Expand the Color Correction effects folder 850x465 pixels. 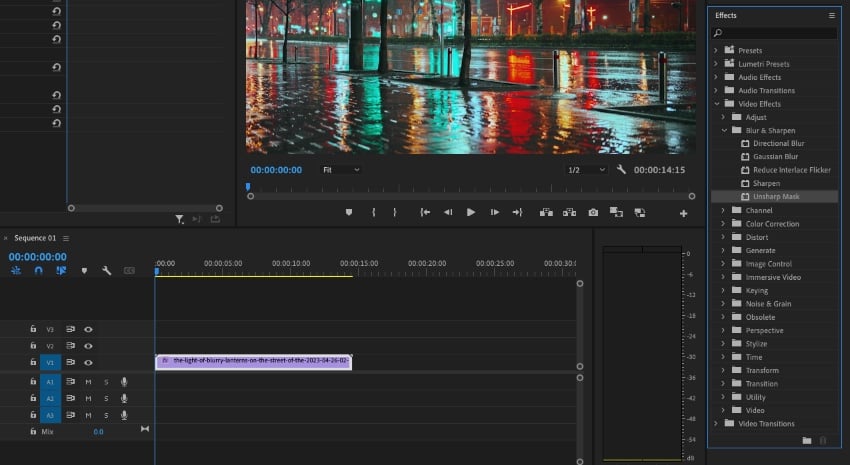coord(723,224)
